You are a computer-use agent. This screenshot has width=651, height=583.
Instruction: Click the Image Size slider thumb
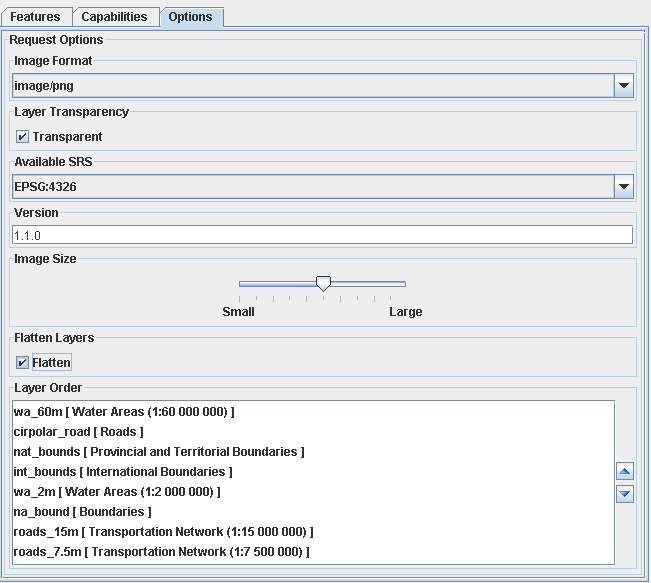coord(323,285)
